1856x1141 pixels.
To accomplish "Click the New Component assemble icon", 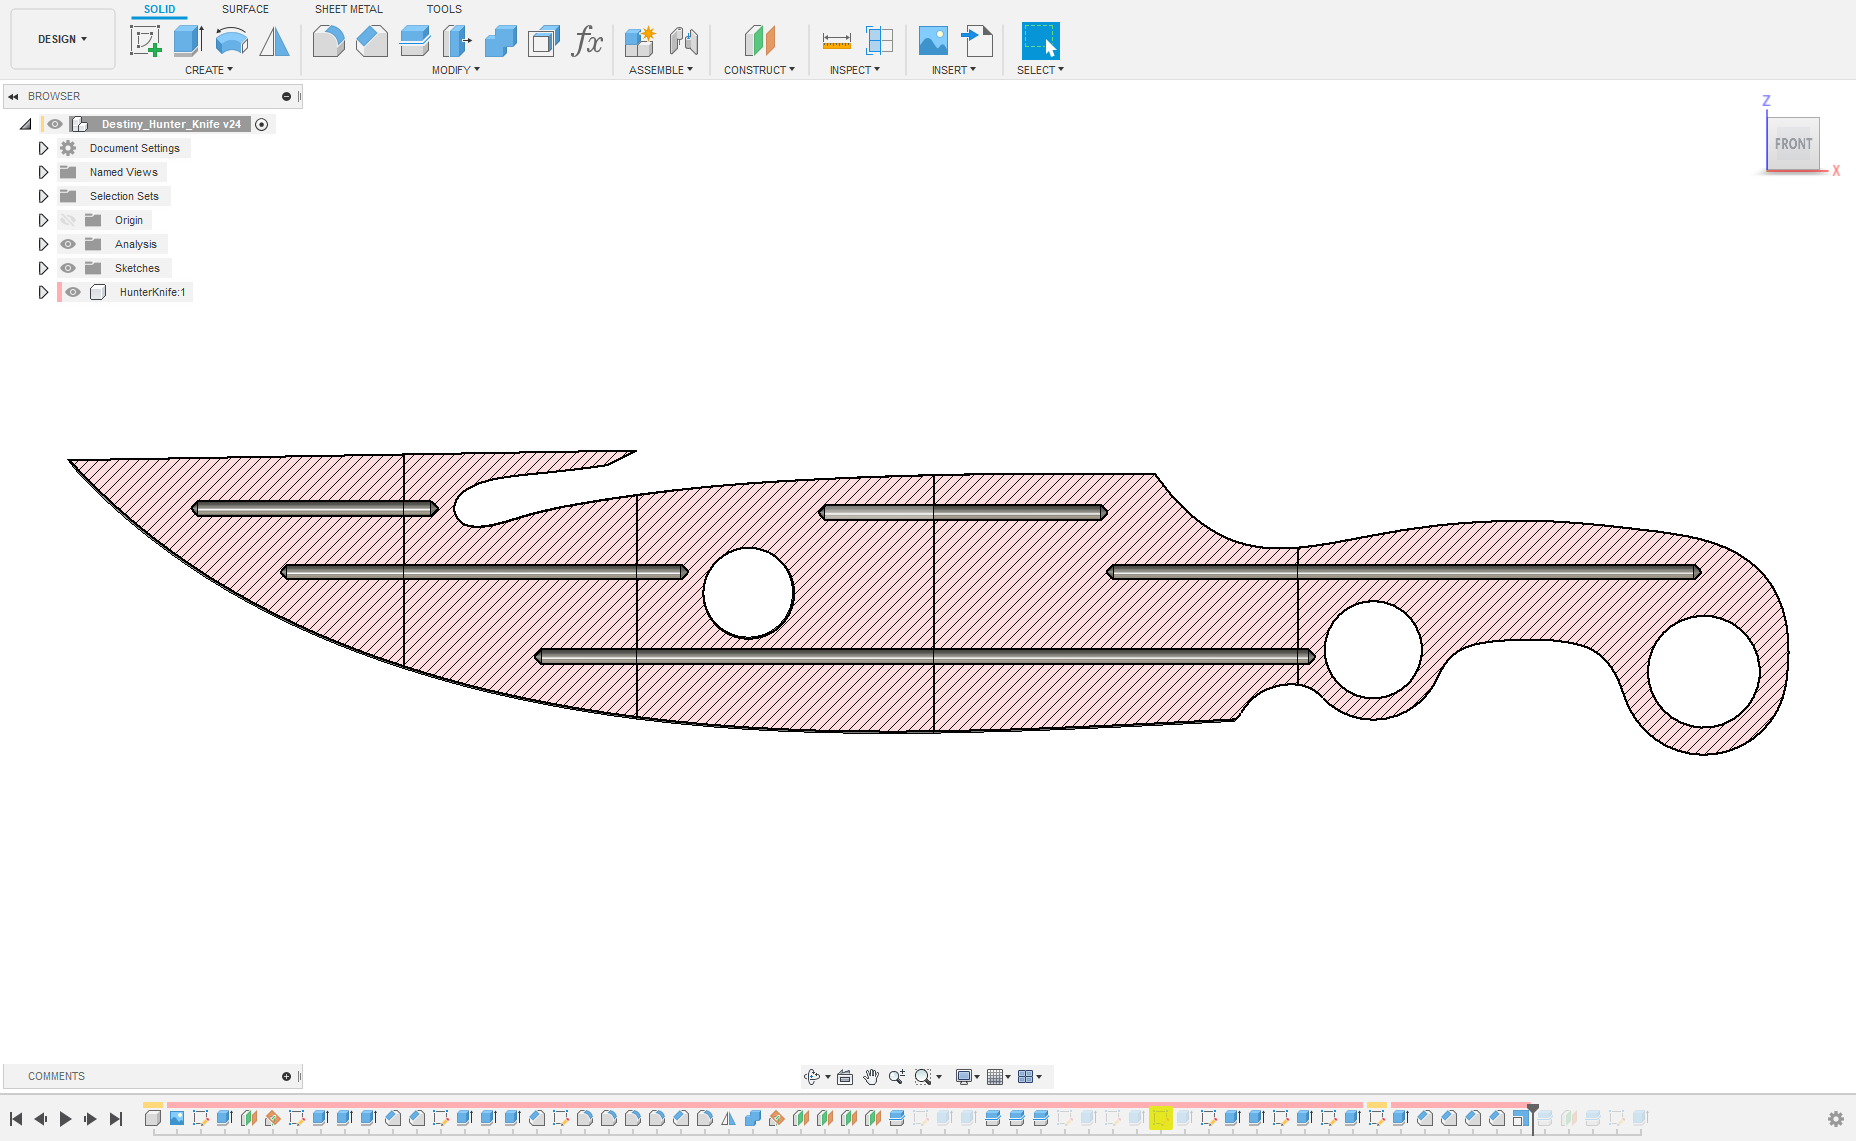I will click(x=639, y=41).
